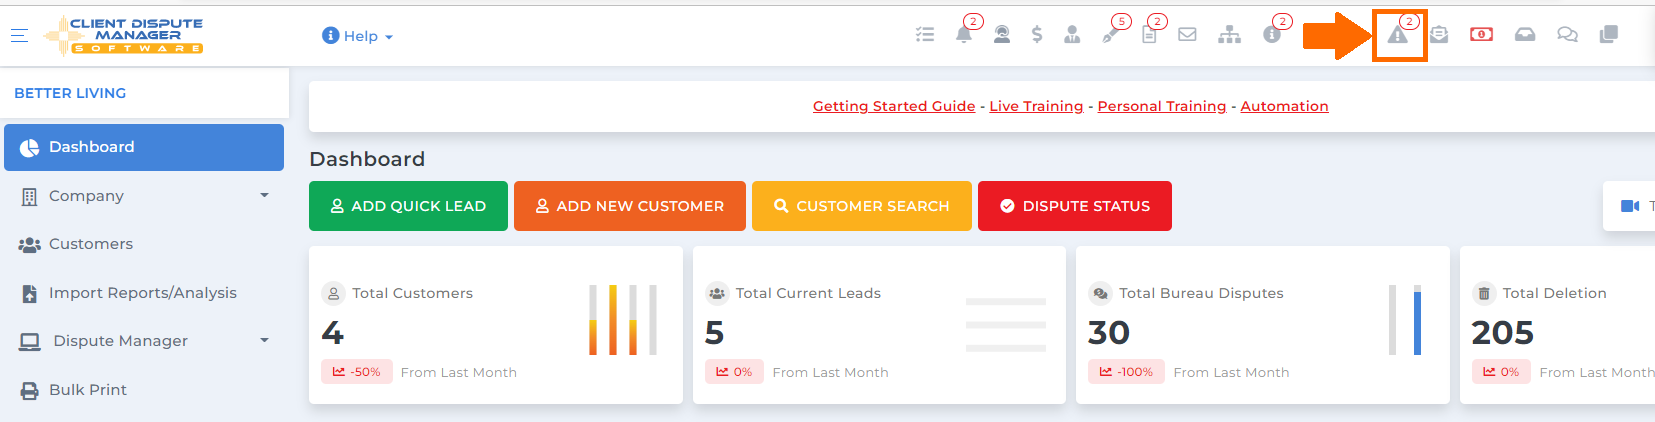Click the businessman user icon
Viewport: 1655px width, 422px height.
pos(1072,35)
